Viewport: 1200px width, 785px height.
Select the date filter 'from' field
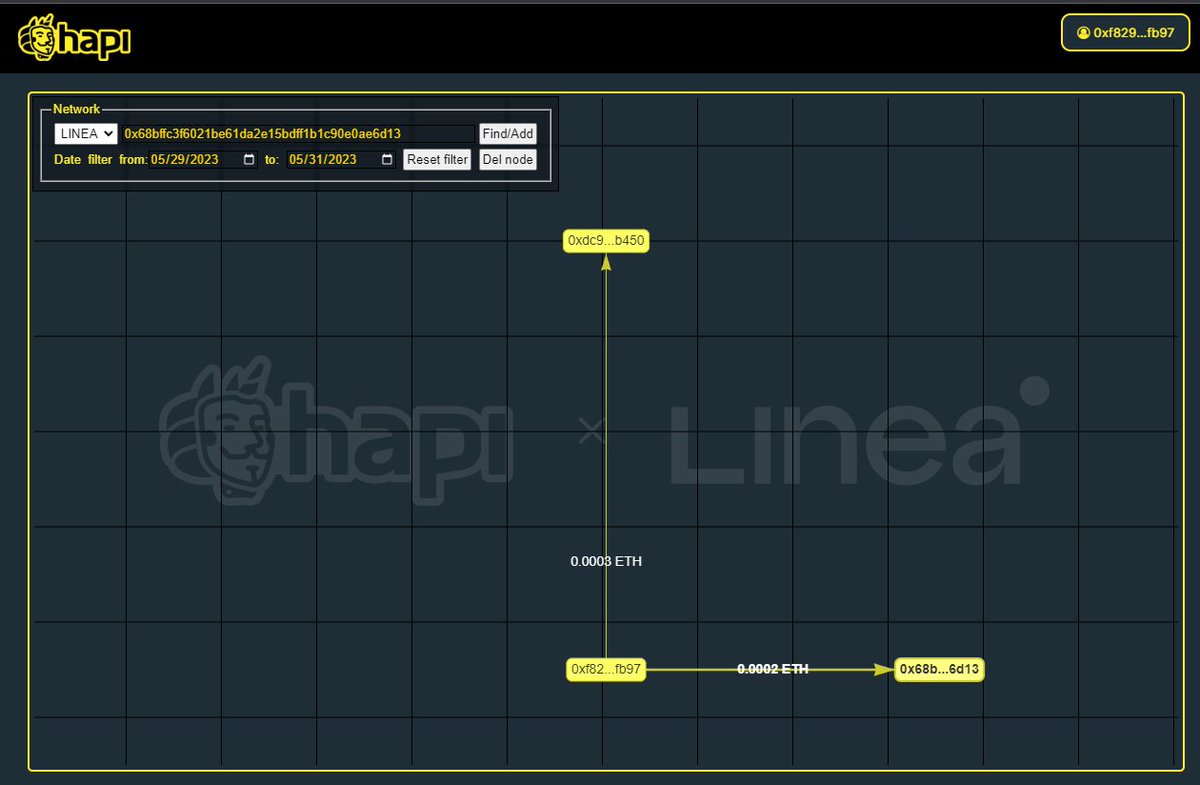204,160
